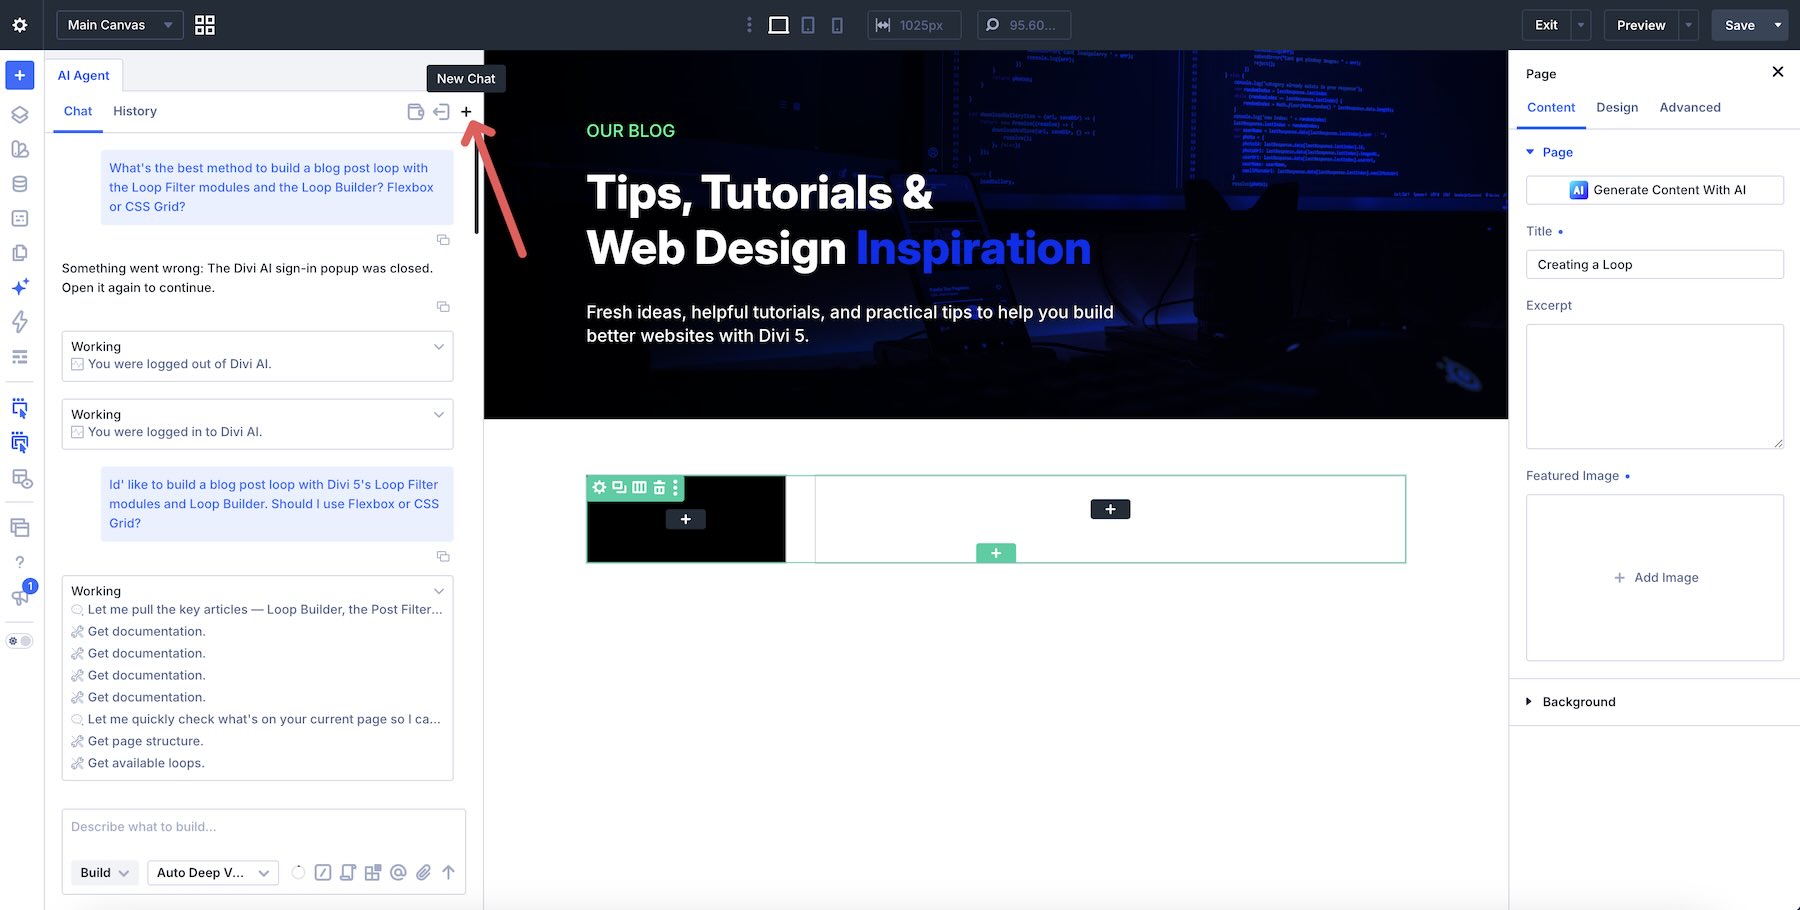Click Add Image in Featured Image box
The width and height of the screenshot is (1800, 910).
tap(1656, 577)
